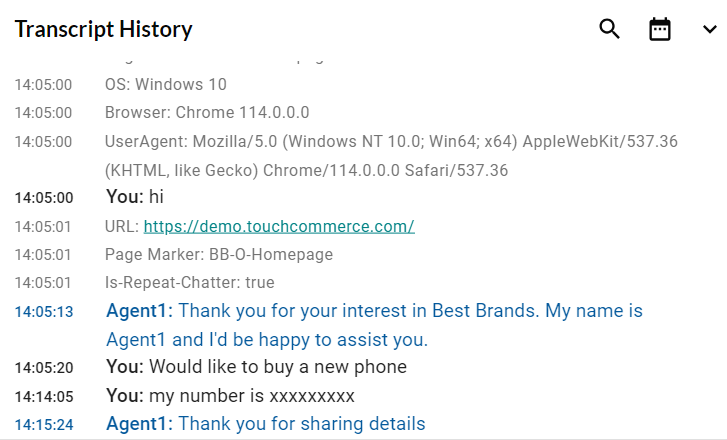Click the Transcript History heading
This screenshot has width=727, height=440.
103,29
